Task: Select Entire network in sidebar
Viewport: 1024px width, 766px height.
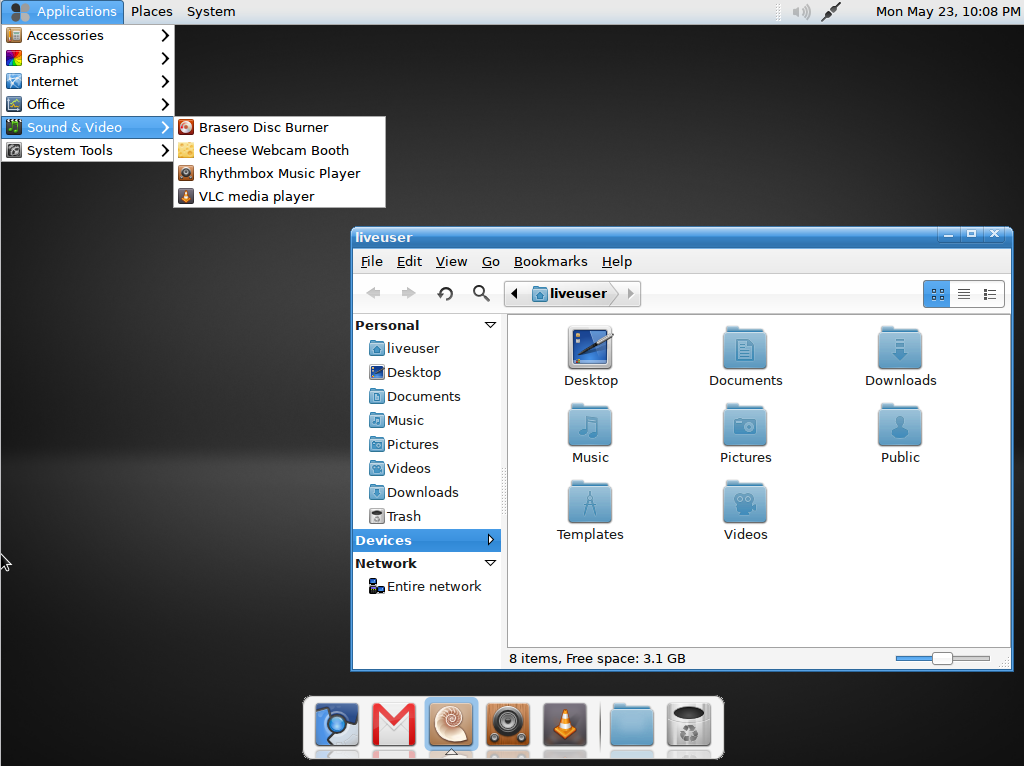Action: 434,586
